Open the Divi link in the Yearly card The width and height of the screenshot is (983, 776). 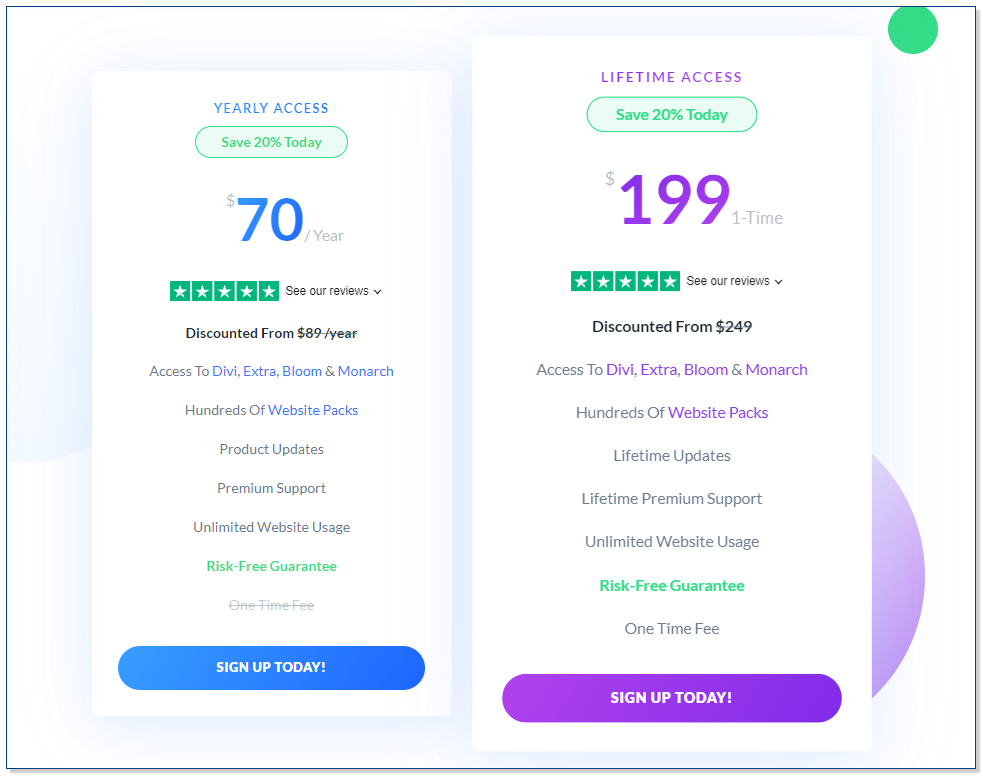click(x=224, y=370)
